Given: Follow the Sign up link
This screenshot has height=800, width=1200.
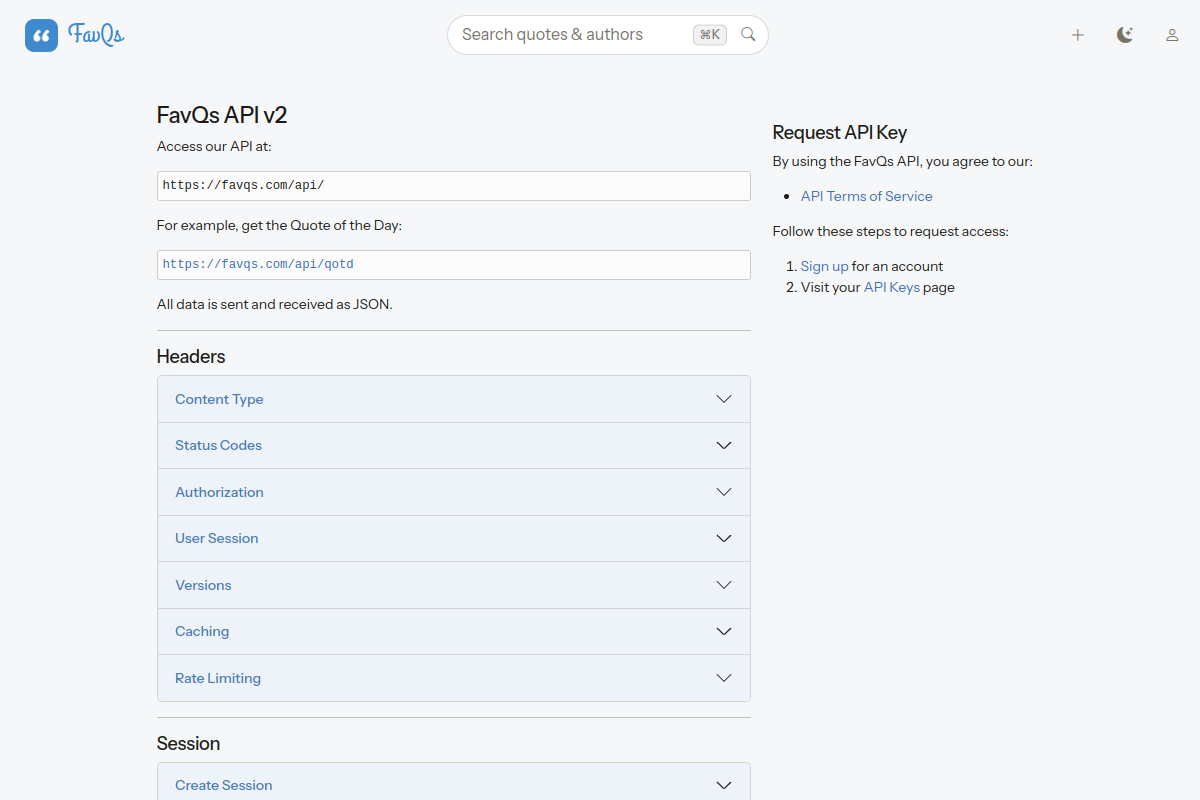Looking at the screenshot, I should (x=824, y=266).
